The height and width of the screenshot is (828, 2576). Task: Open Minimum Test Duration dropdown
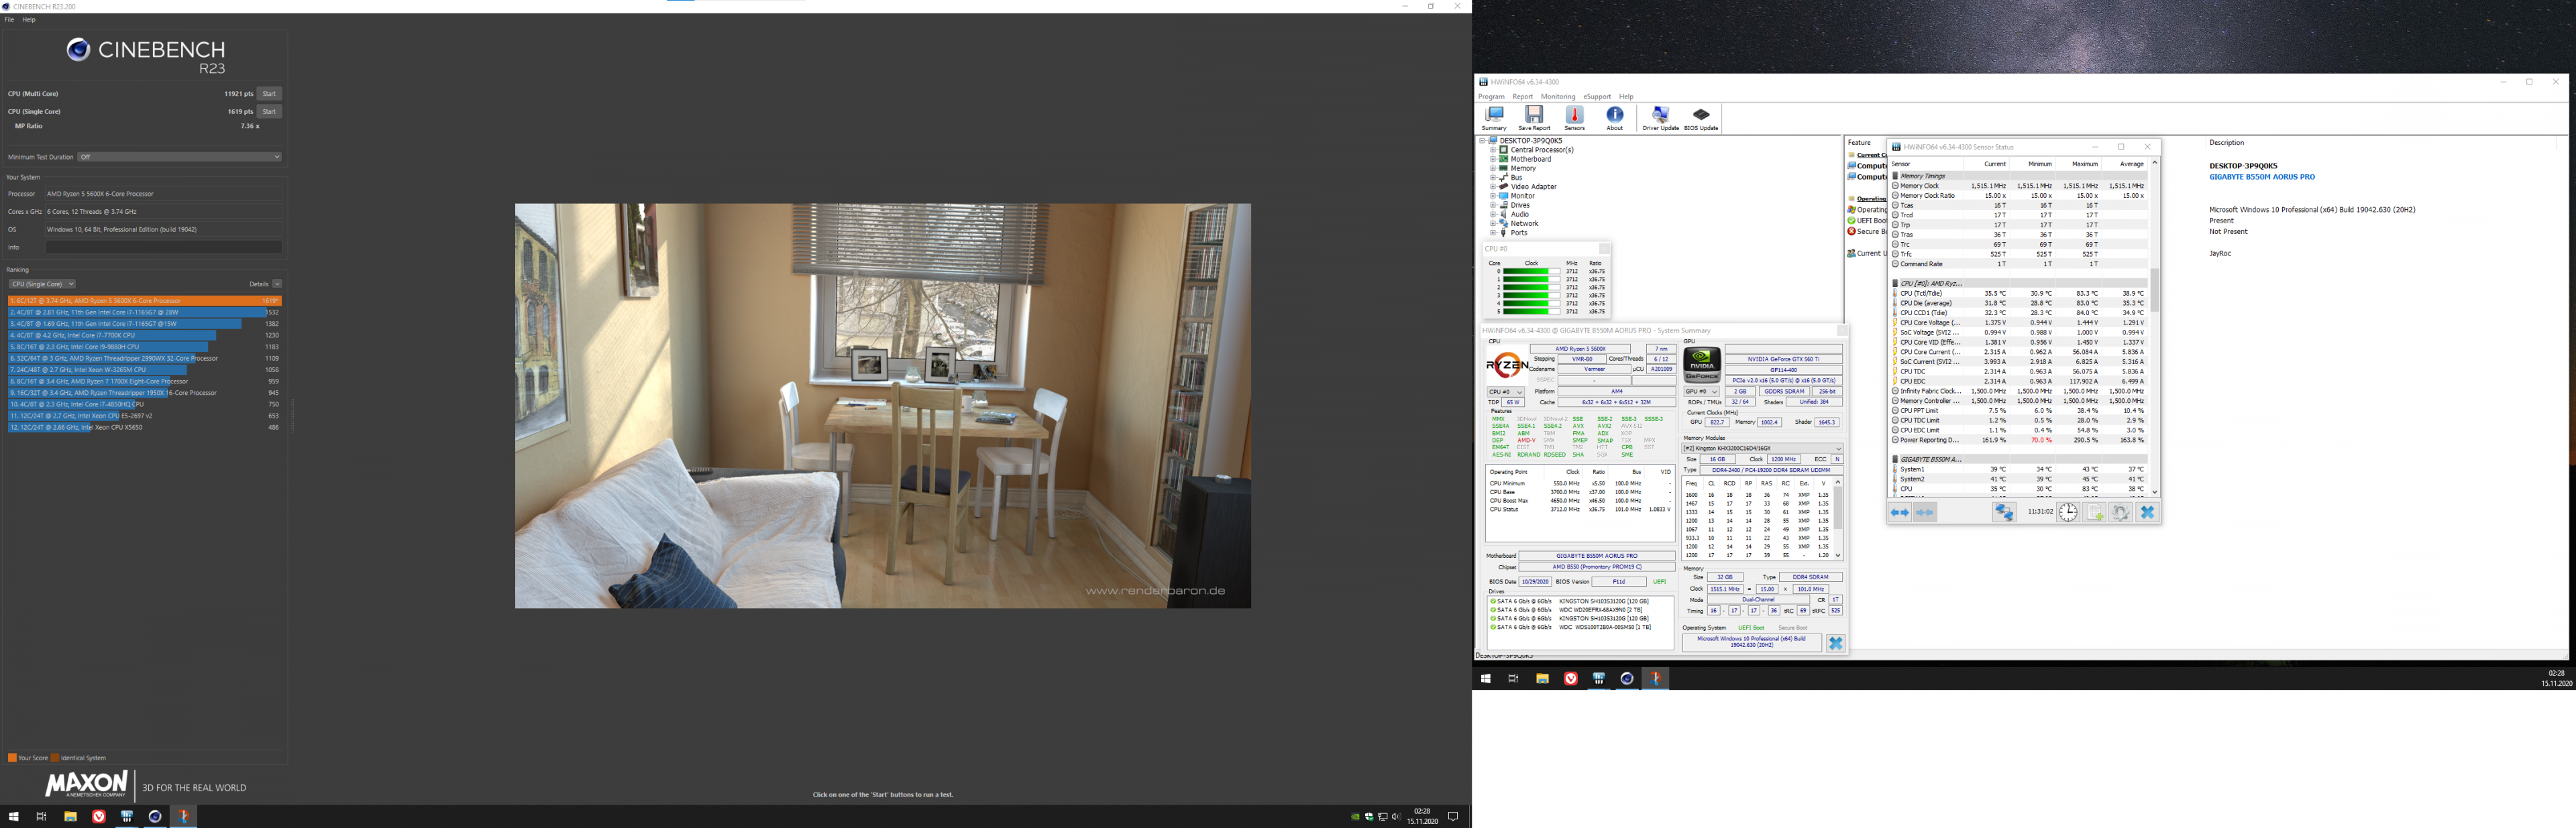coord(180,157)
